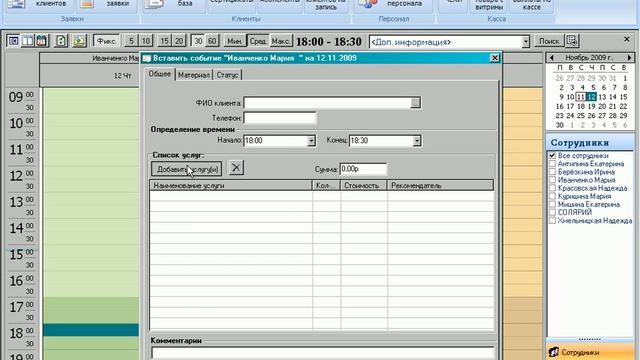640x360 pixels.
Task: Open the Доп. информация dropdown
Action: pyautogui.click(x=525, y=42)
